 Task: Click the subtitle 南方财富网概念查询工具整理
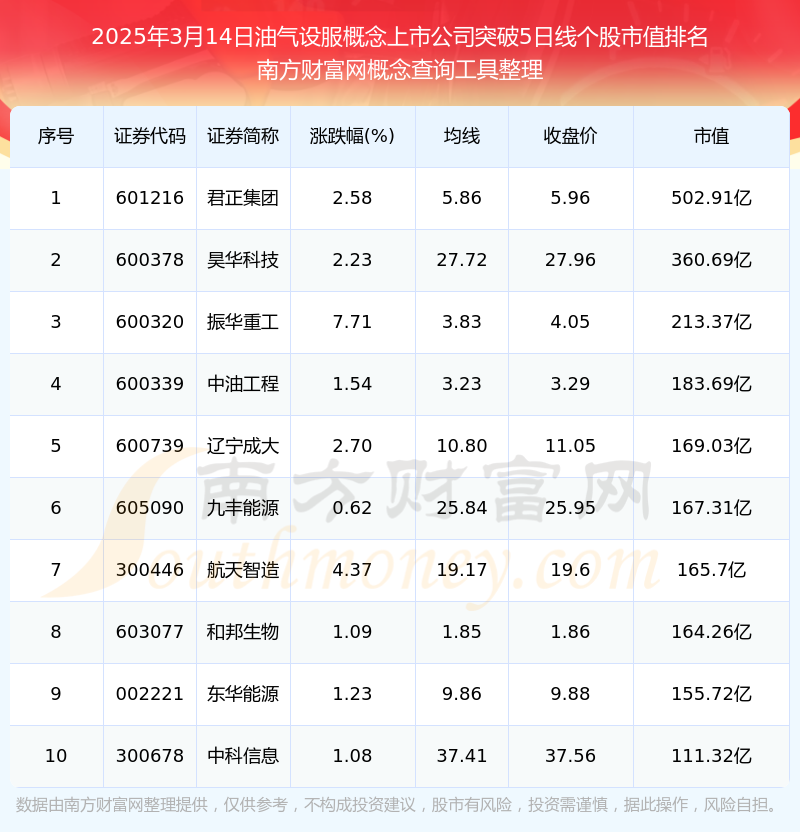[x=399, y=70]
